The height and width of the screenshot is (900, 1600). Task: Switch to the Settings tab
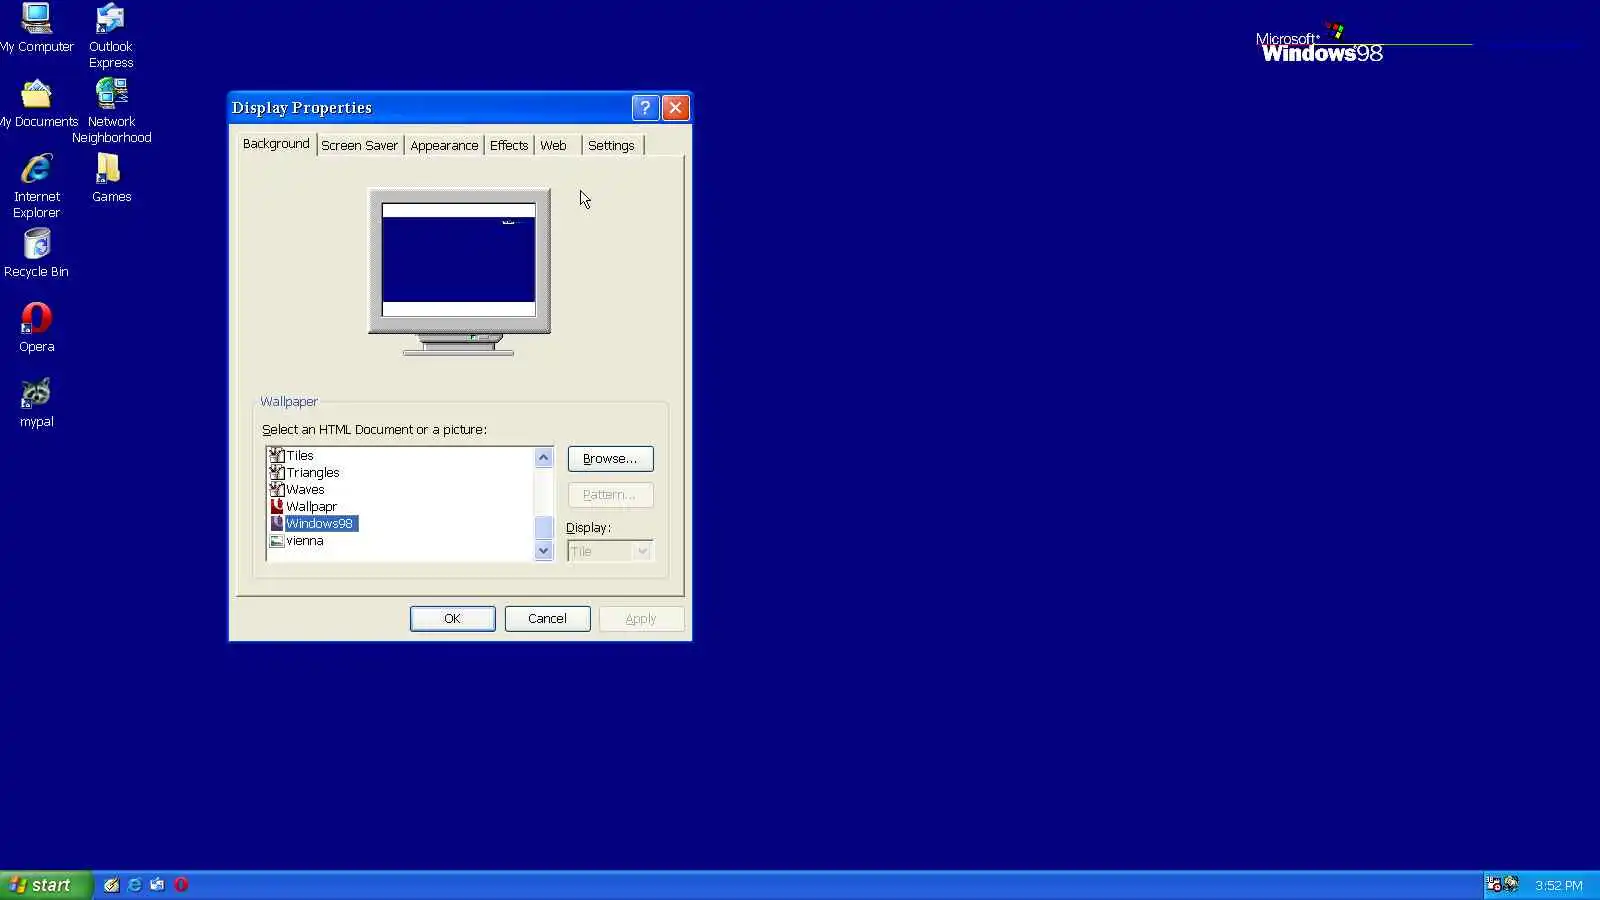coord(611,146)
